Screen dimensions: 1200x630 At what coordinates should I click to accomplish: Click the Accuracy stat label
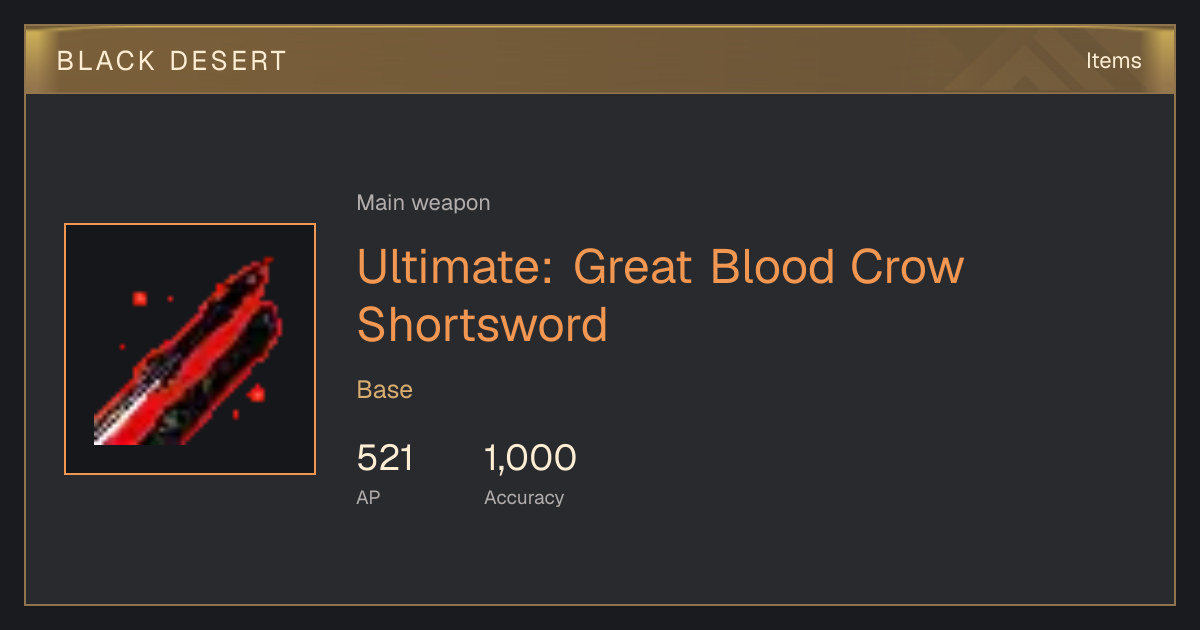(x=524, y=497)
